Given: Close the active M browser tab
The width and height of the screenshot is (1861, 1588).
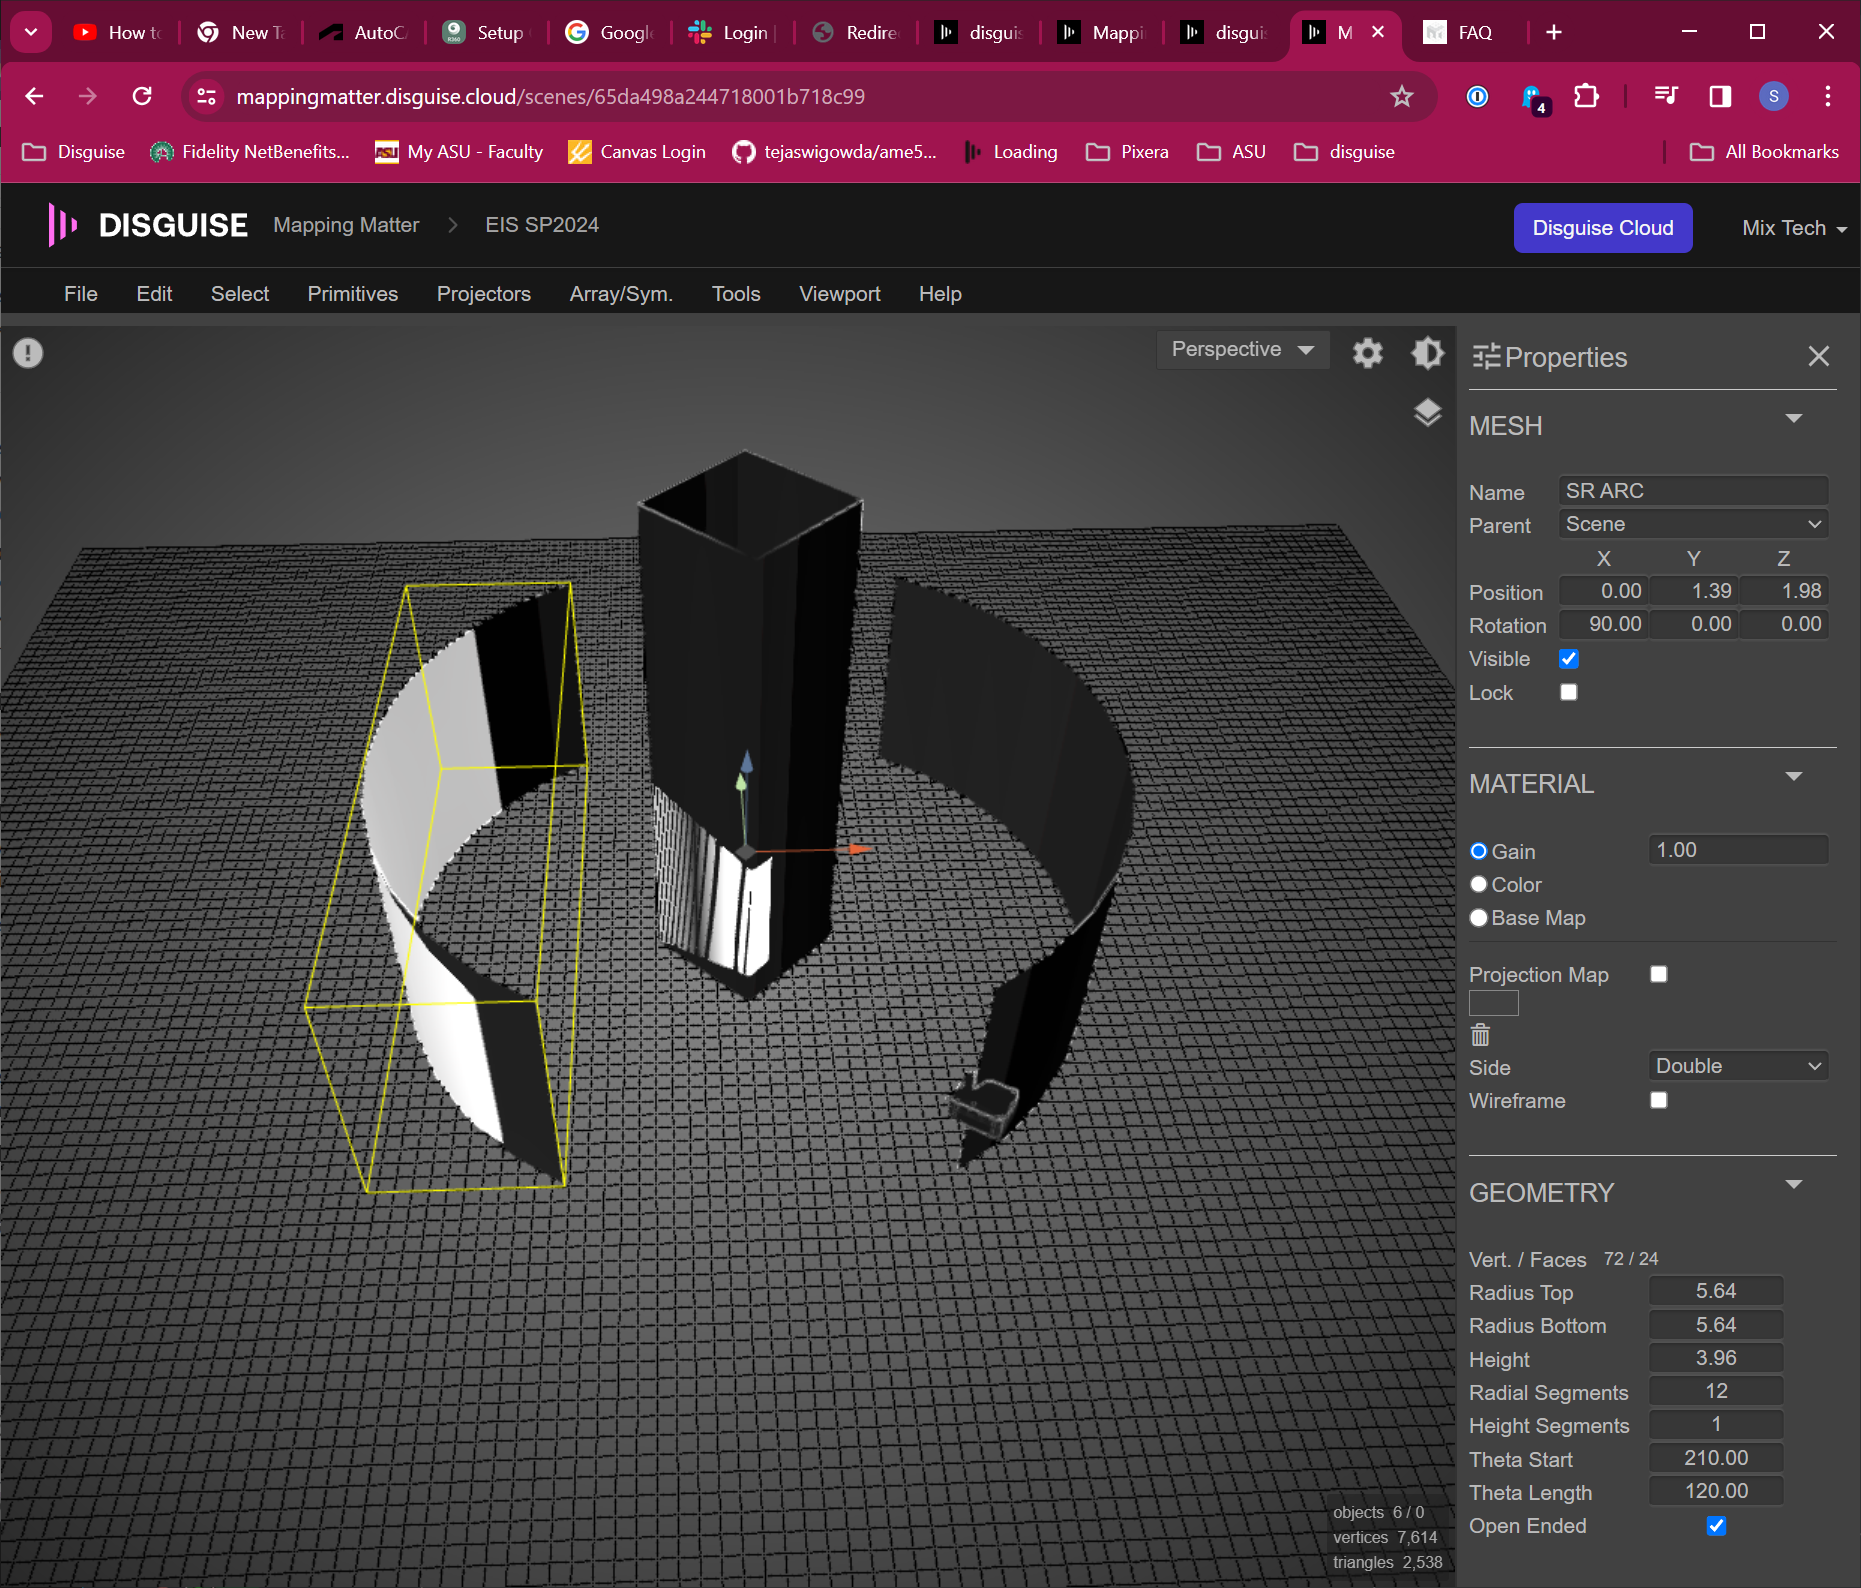Looking at the screenshot, I should (x=1378, y=32).
